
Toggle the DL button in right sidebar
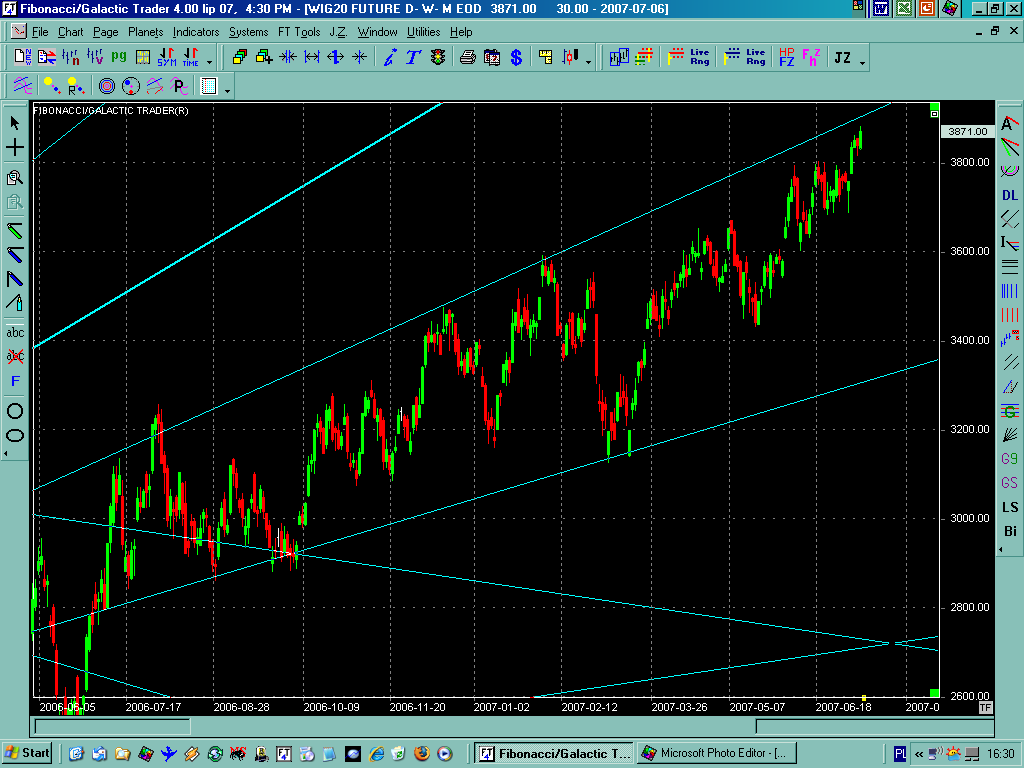point(1010,195)
